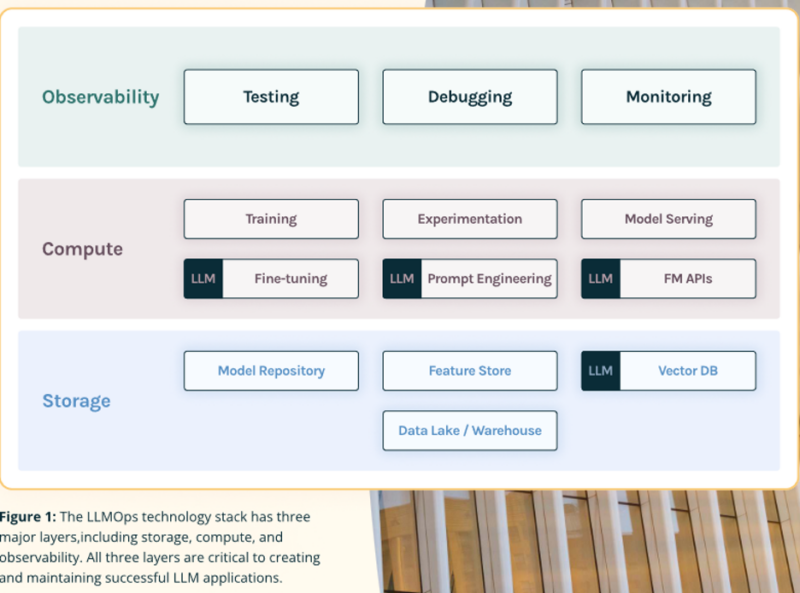The height and width of the screenshot is (593, 800).
Task: Select the Testing box in Observability layer
Action: pyautogui.click(x=270, y=96)
